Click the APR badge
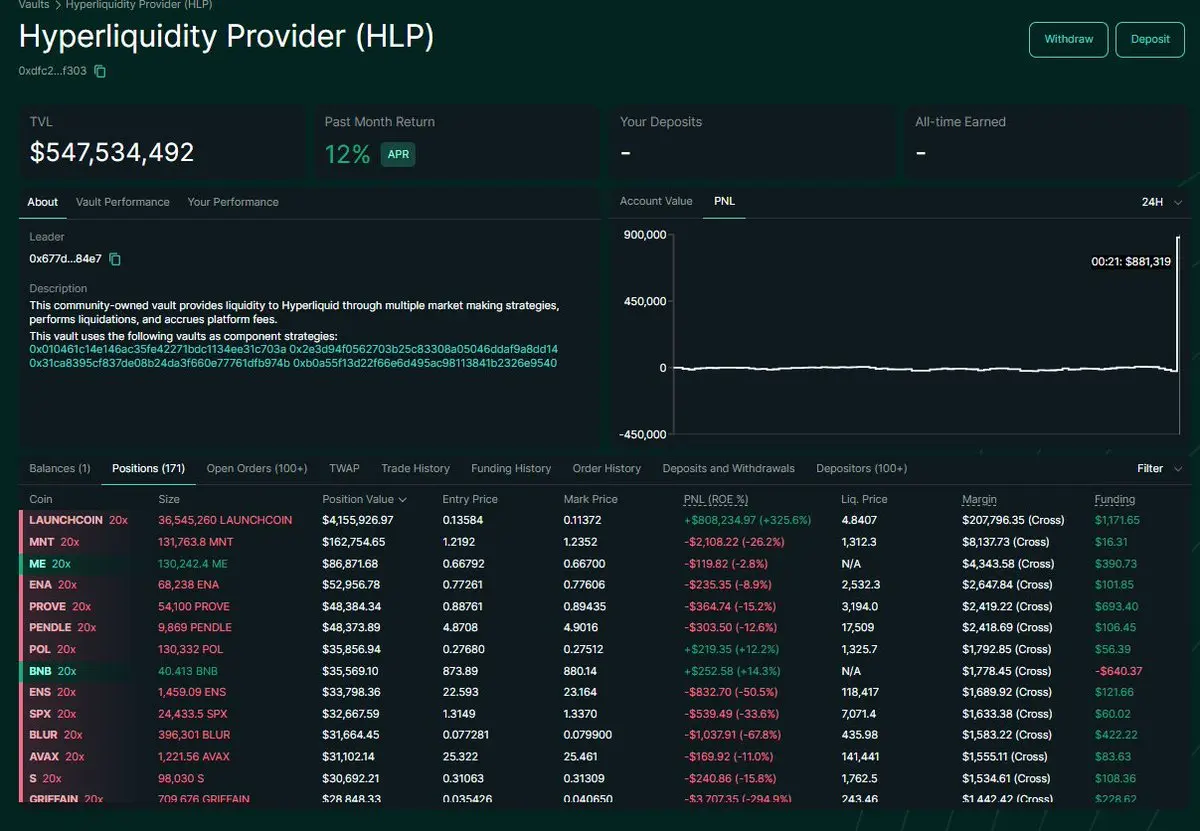 pyautogui.click(x=397, y=155)
